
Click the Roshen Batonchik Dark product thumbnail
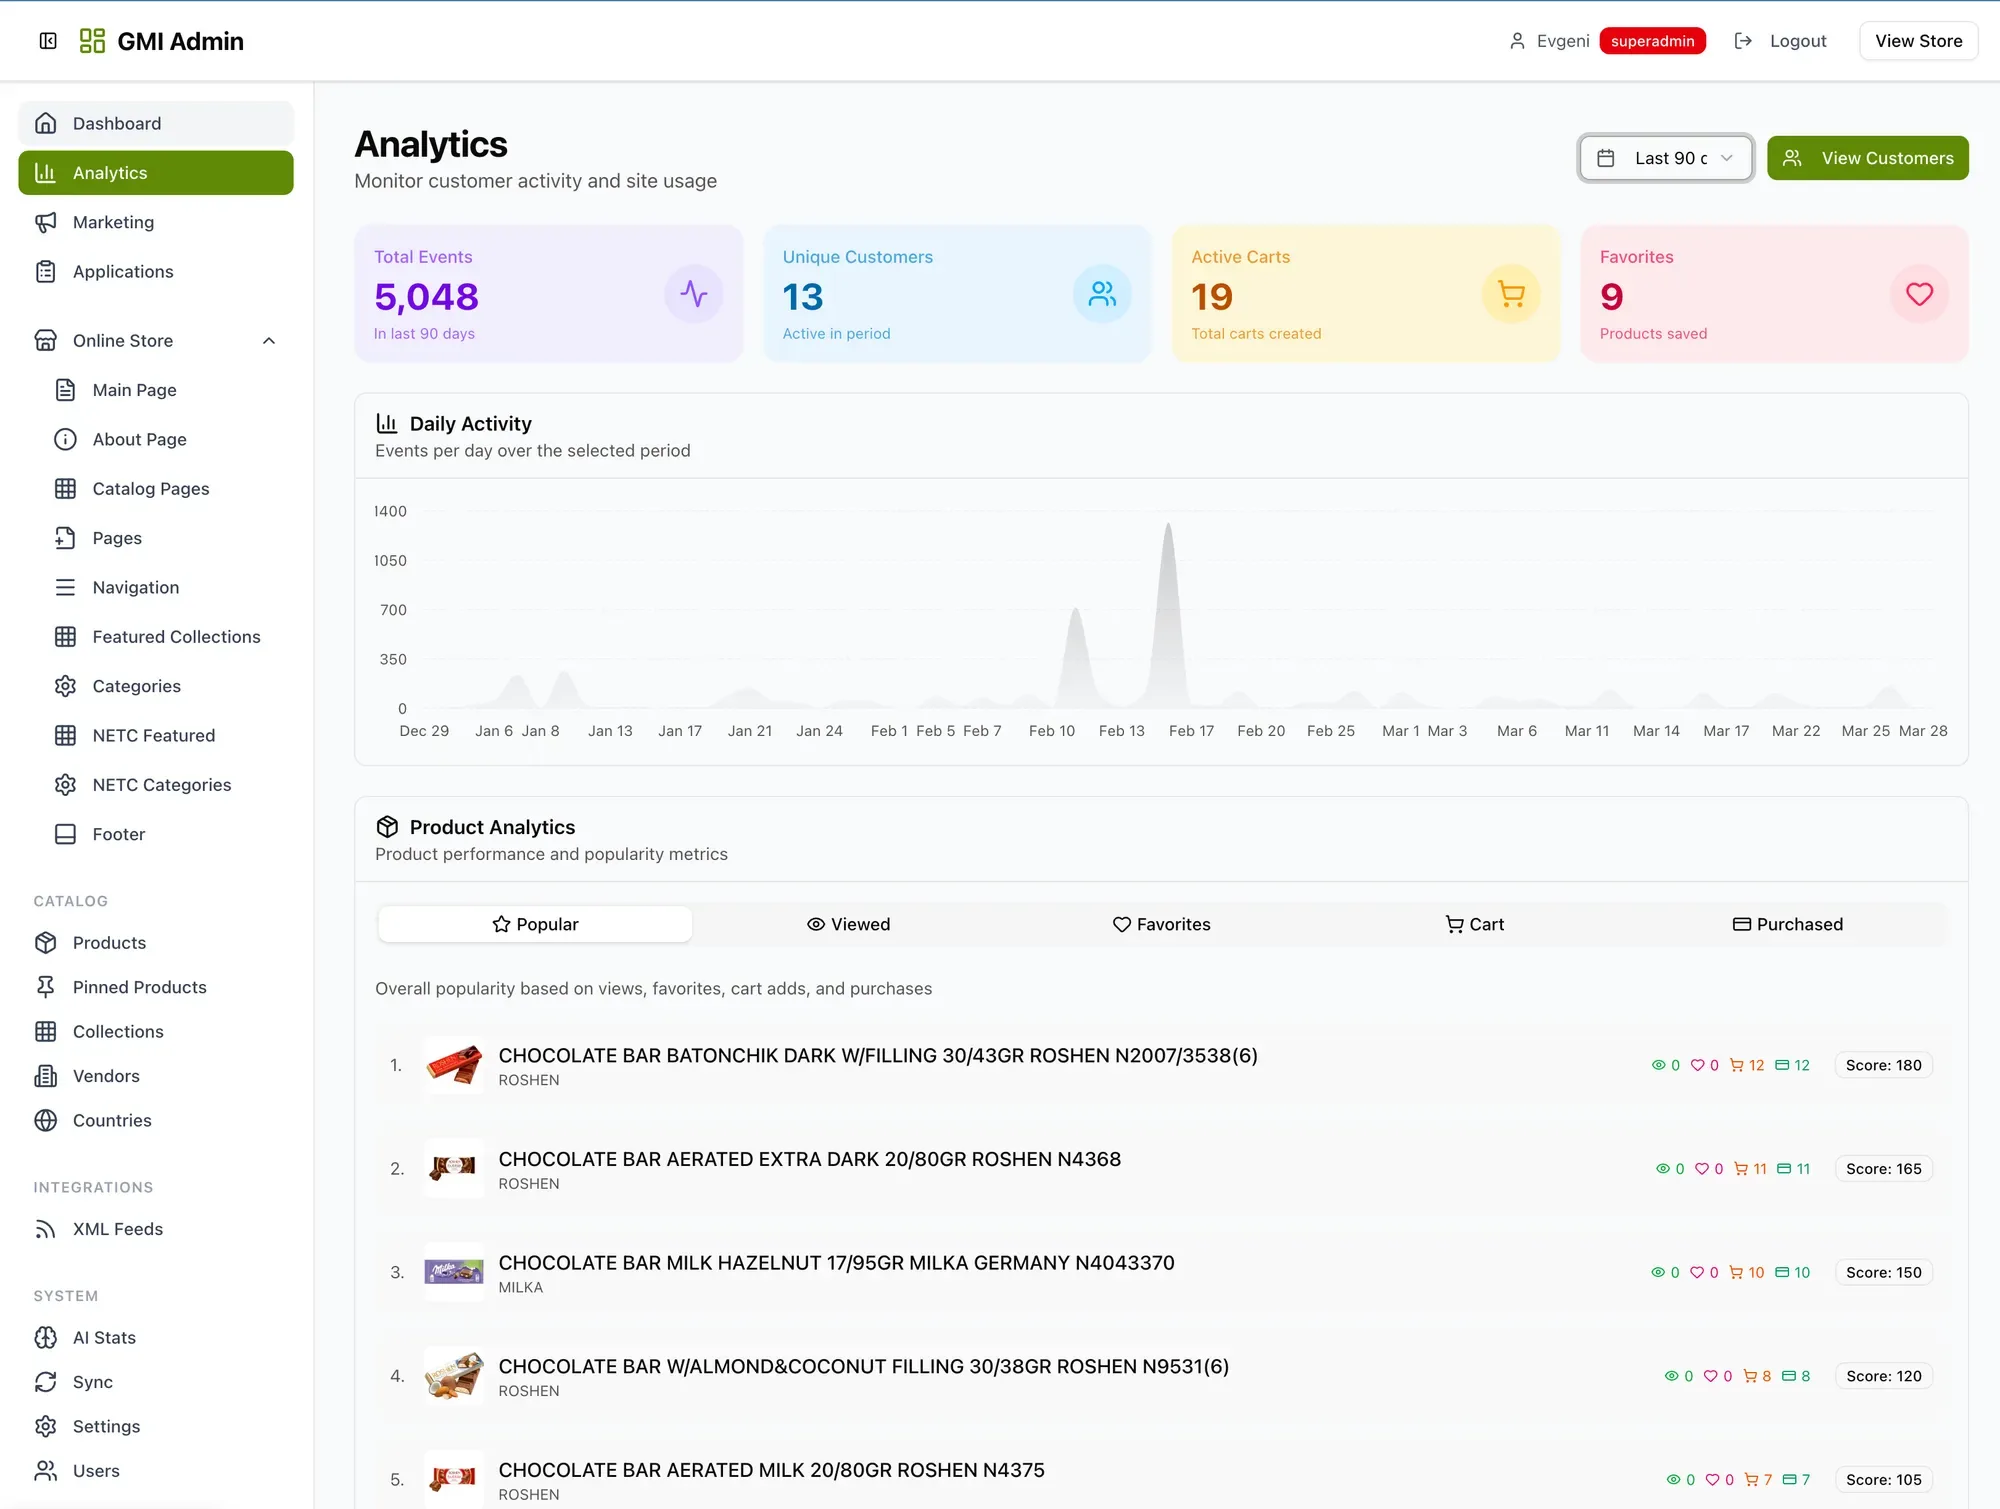454,1065
